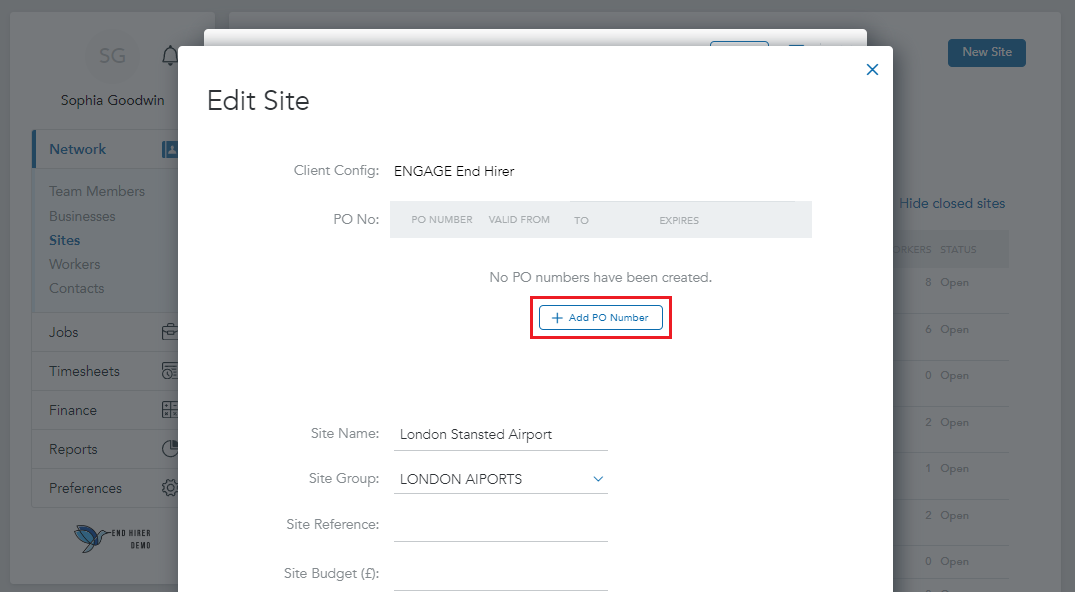This screenshot has width=1075, height=592.
Task: Open the Timesheets section
Action: [x=106, y=371]
